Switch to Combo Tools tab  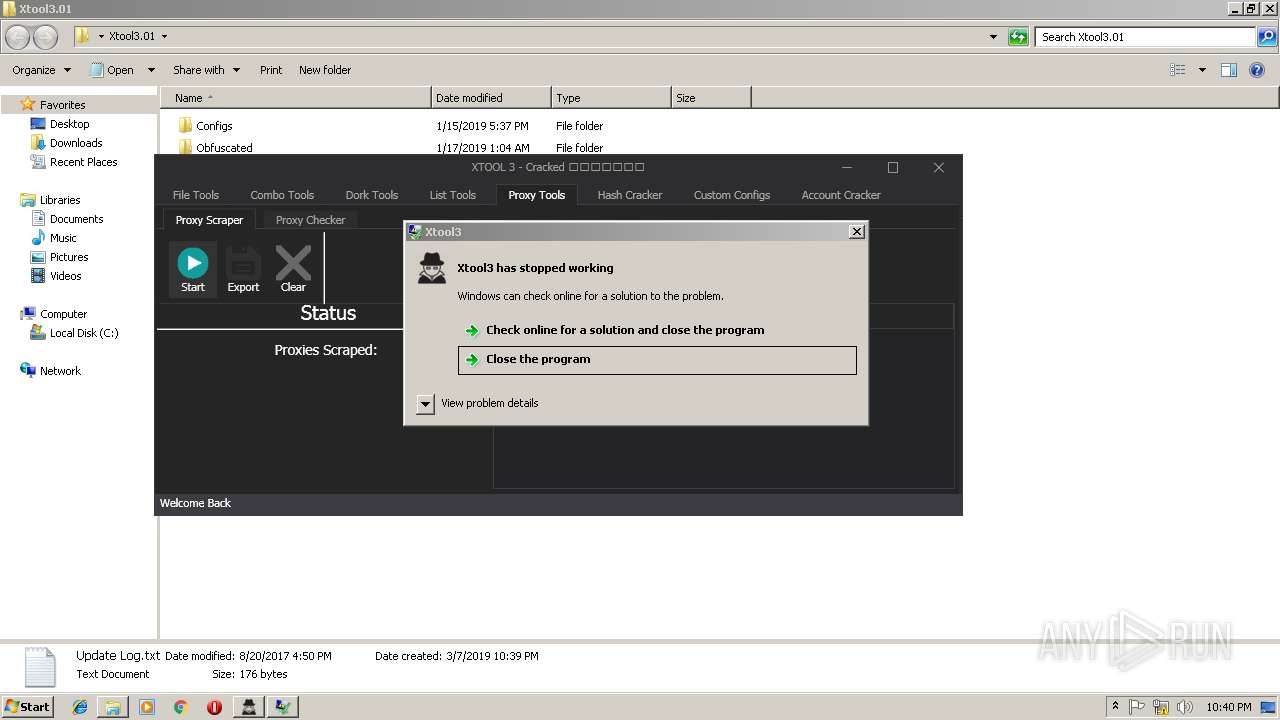coord(282,195)
